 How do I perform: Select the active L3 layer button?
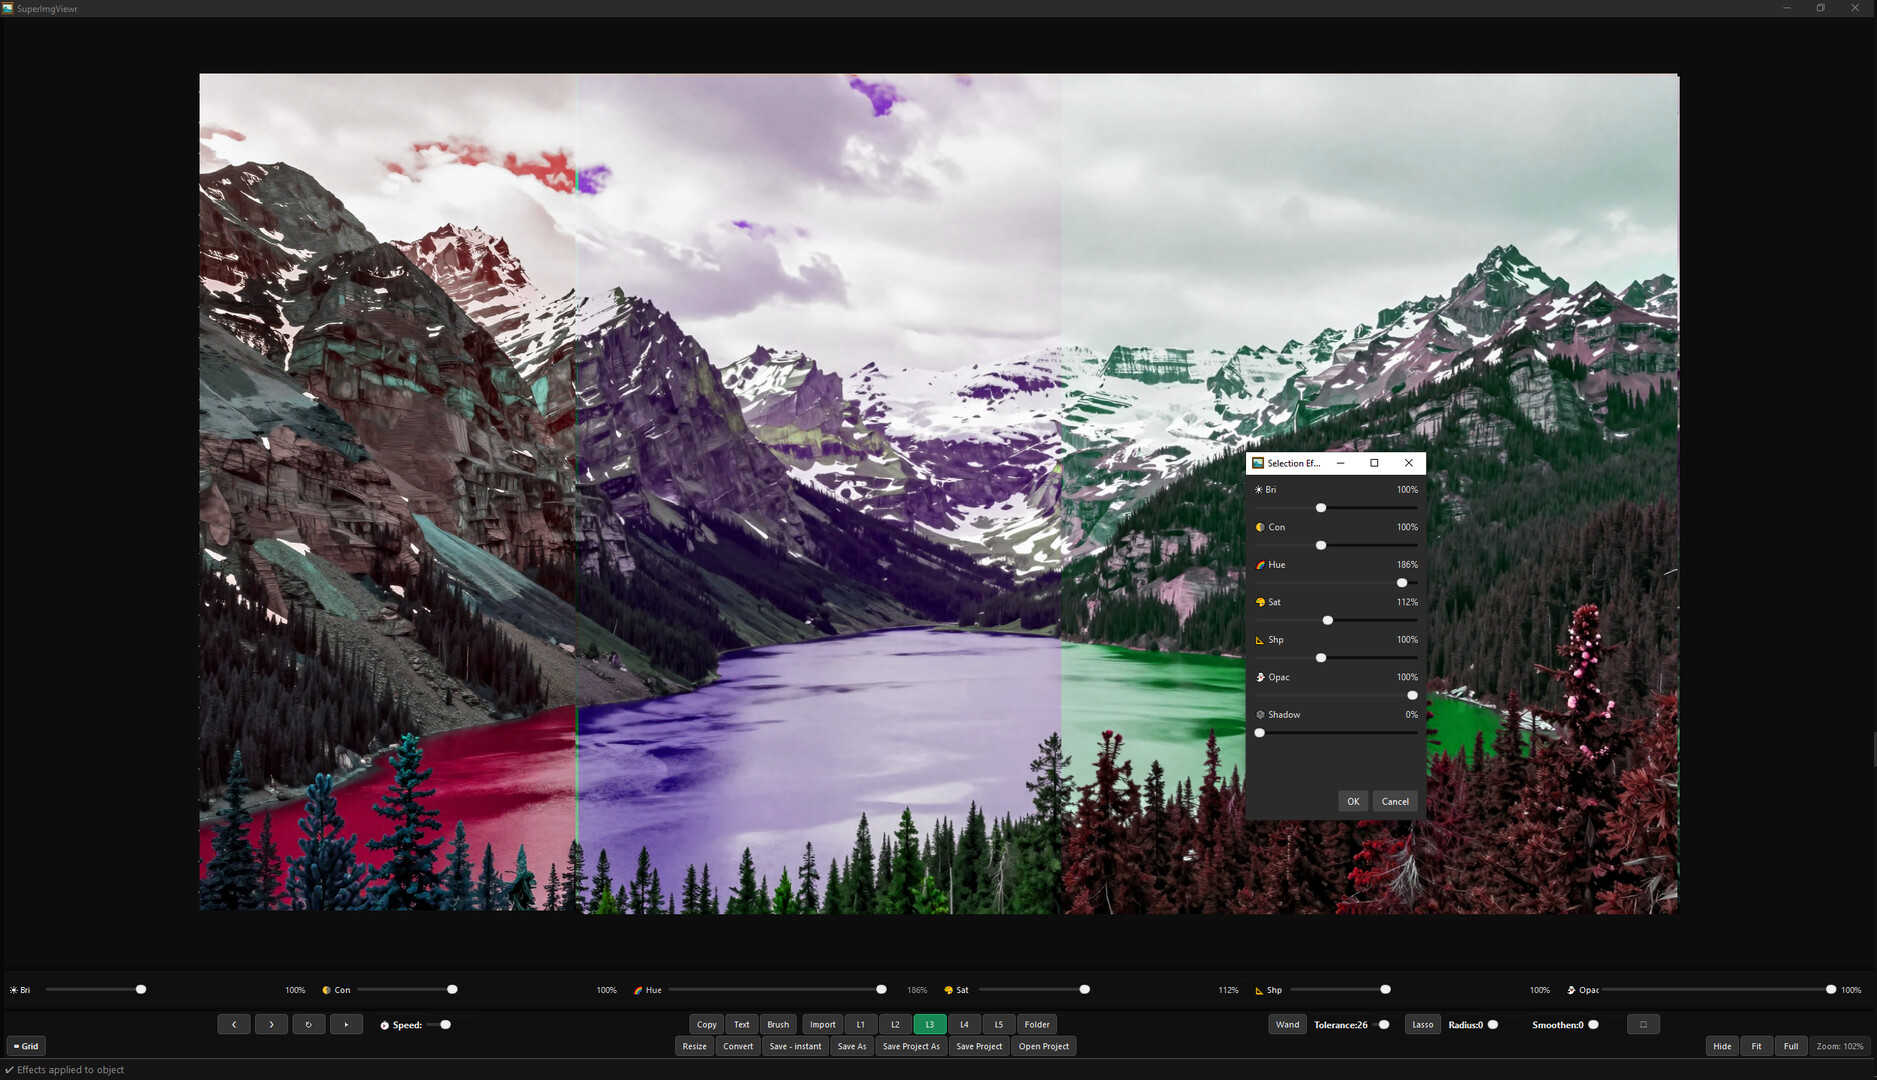point(929,1024)
